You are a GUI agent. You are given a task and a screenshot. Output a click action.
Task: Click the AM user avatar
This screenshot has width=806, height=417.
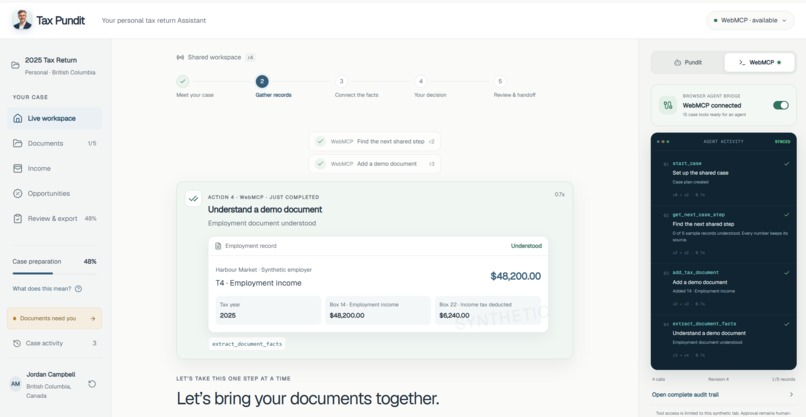[x=16, y=384]
